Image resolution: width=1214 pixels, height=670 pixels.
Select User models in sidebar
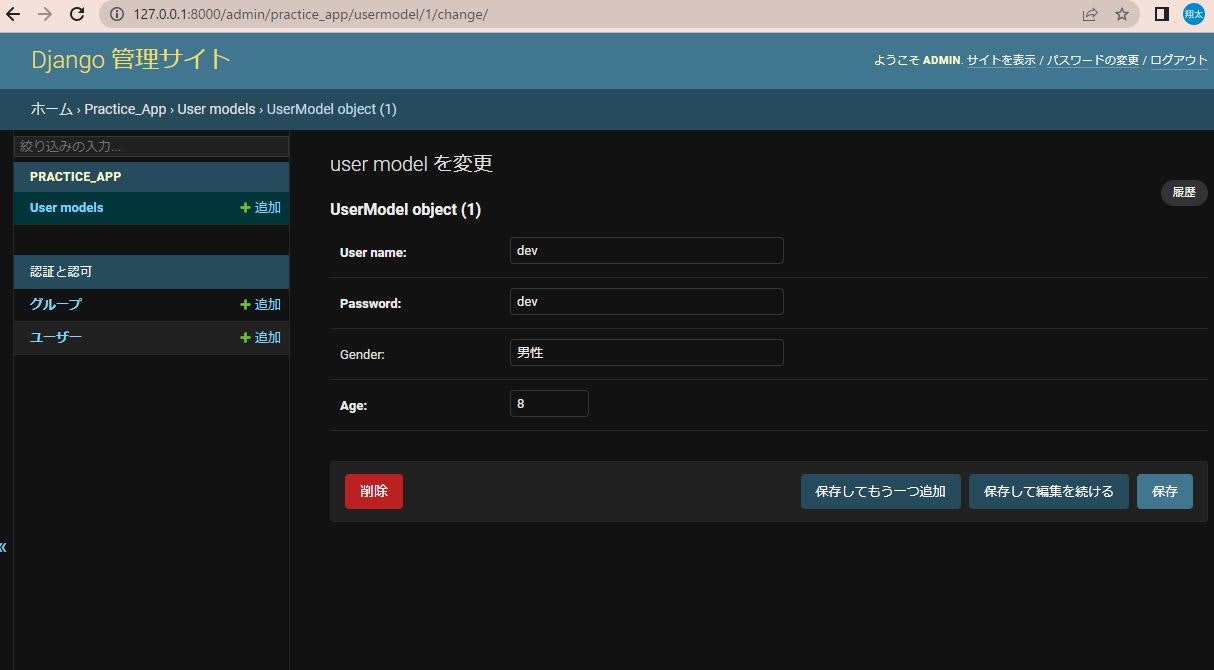66,208
